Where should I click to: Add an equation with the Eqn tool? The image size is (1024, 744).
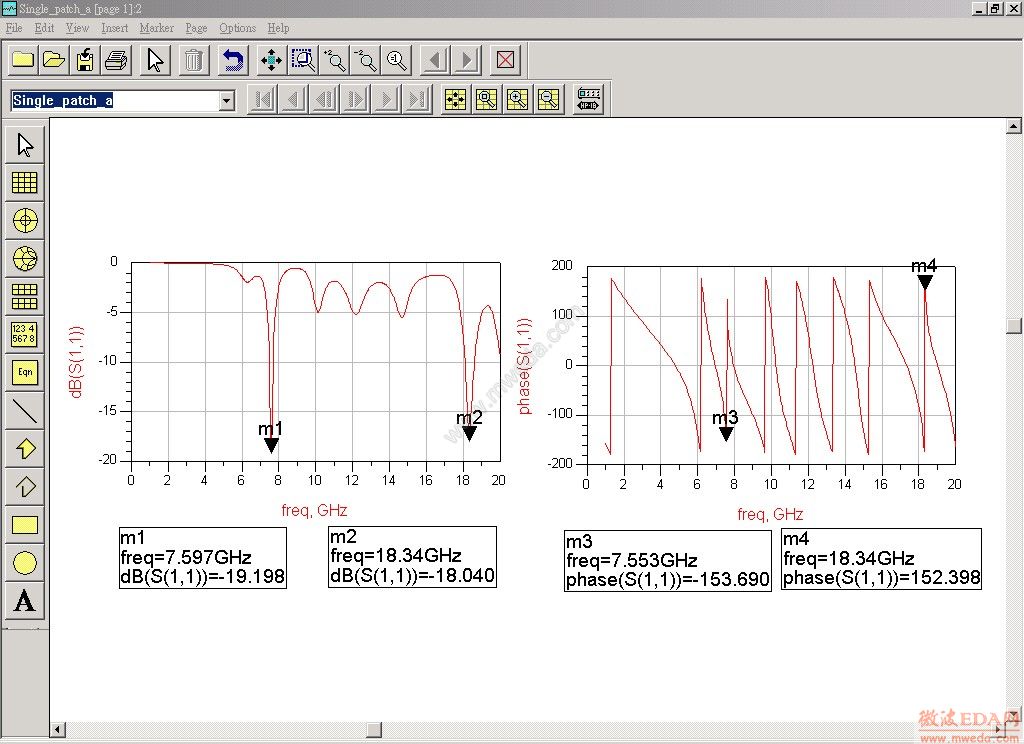pyautogui.click(x=25, y=372)
